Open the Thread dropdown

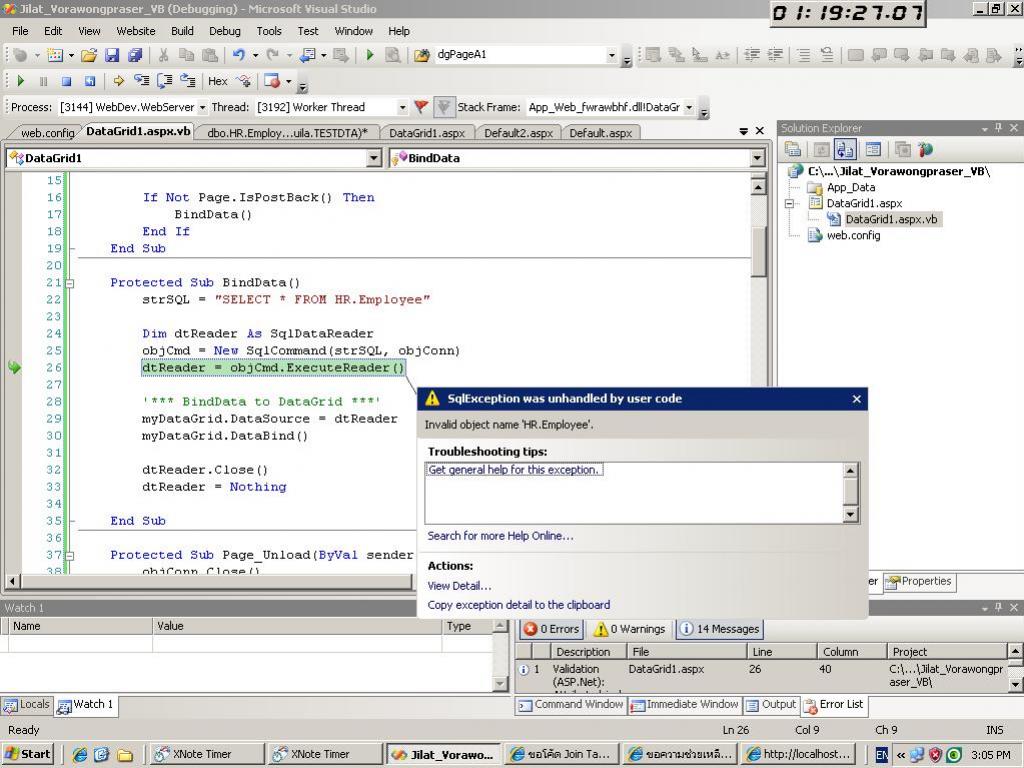tap(402, 107)
